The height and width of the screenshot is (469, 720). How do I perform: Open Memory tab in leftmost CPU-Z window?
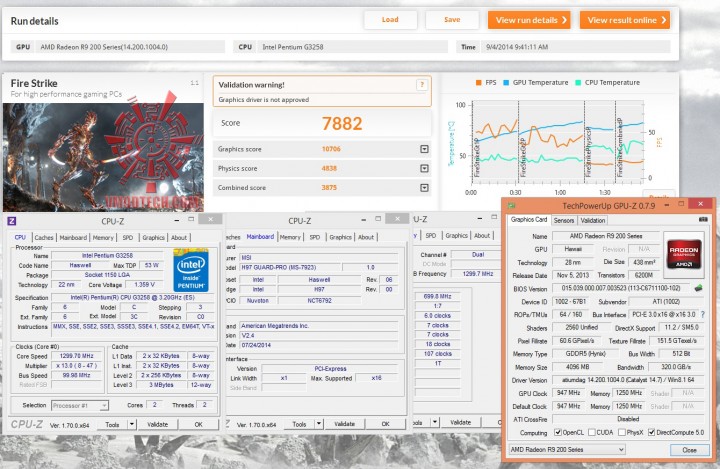point(103,237)
